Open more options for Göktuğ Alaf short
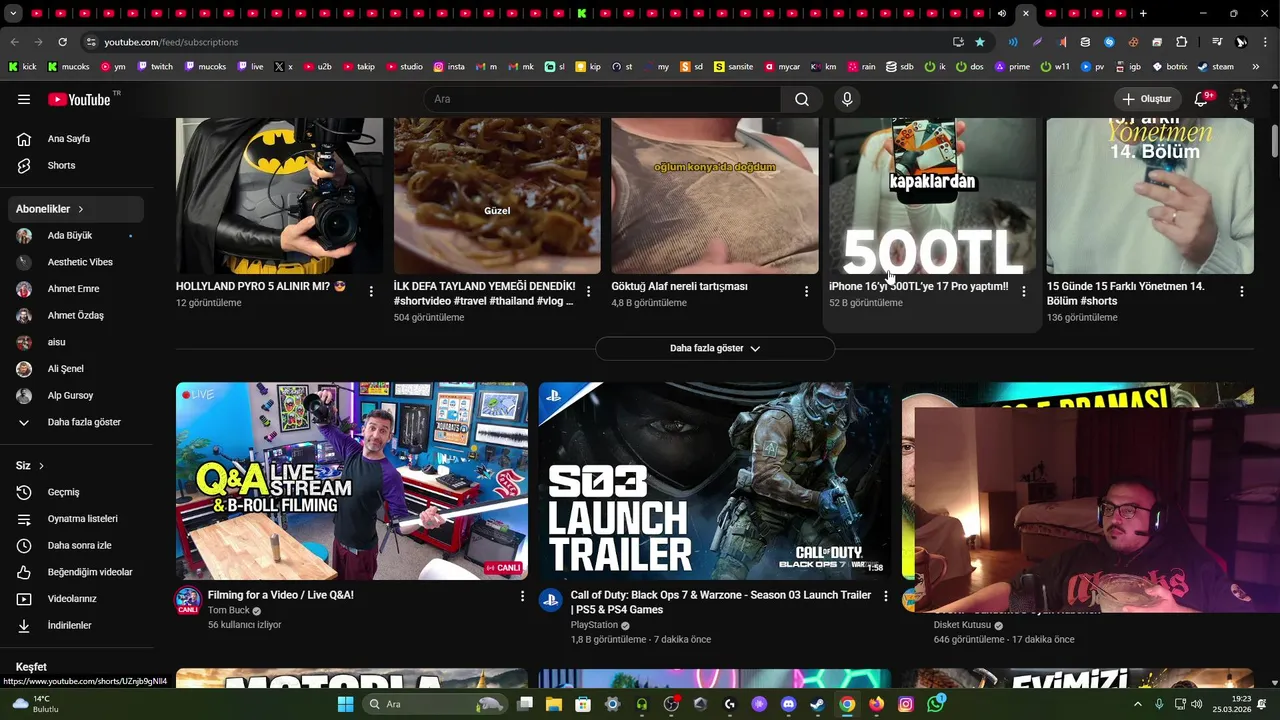The image size is (1280, 720). [806, 291]
